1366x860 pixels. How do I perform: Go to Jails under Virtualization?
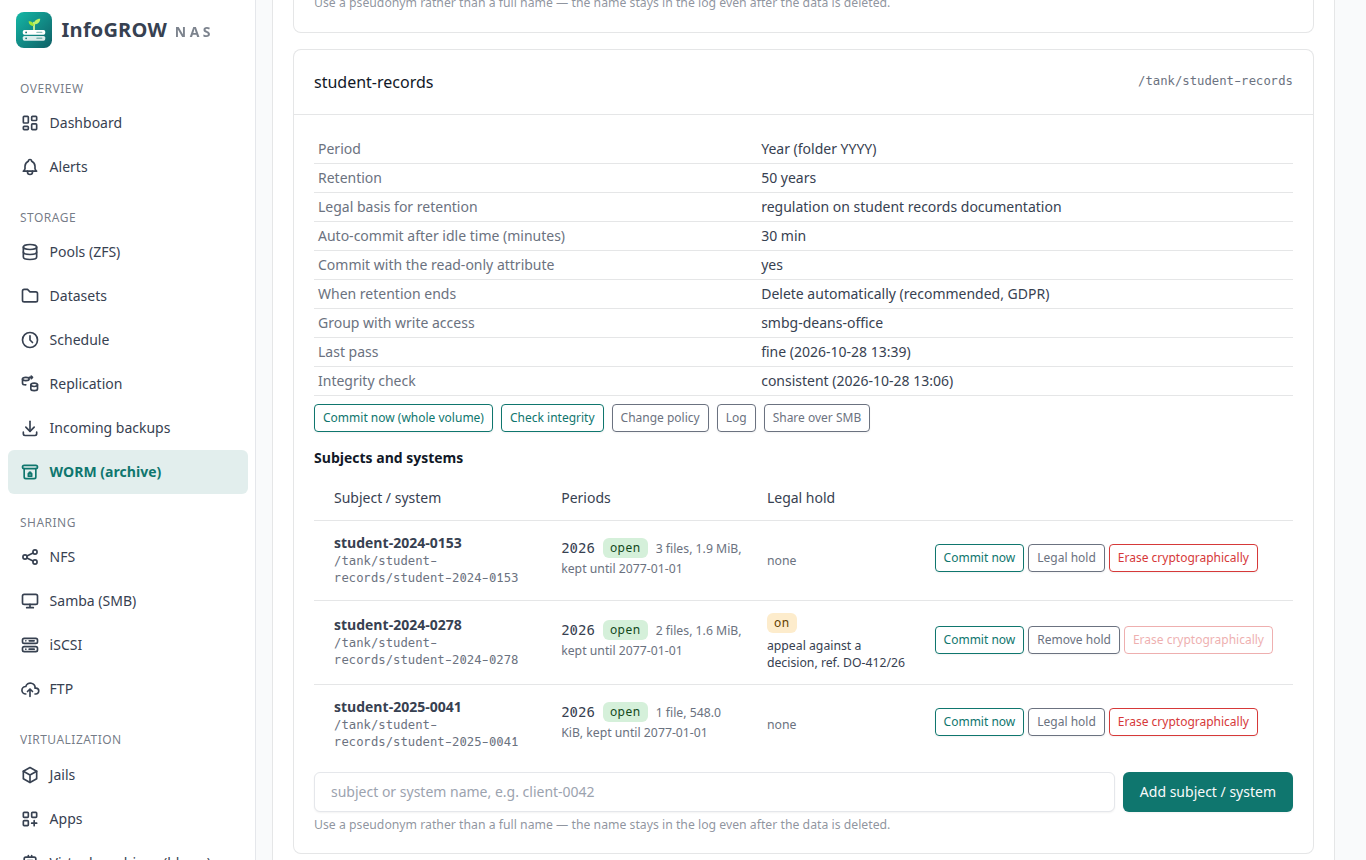[128, 775]
